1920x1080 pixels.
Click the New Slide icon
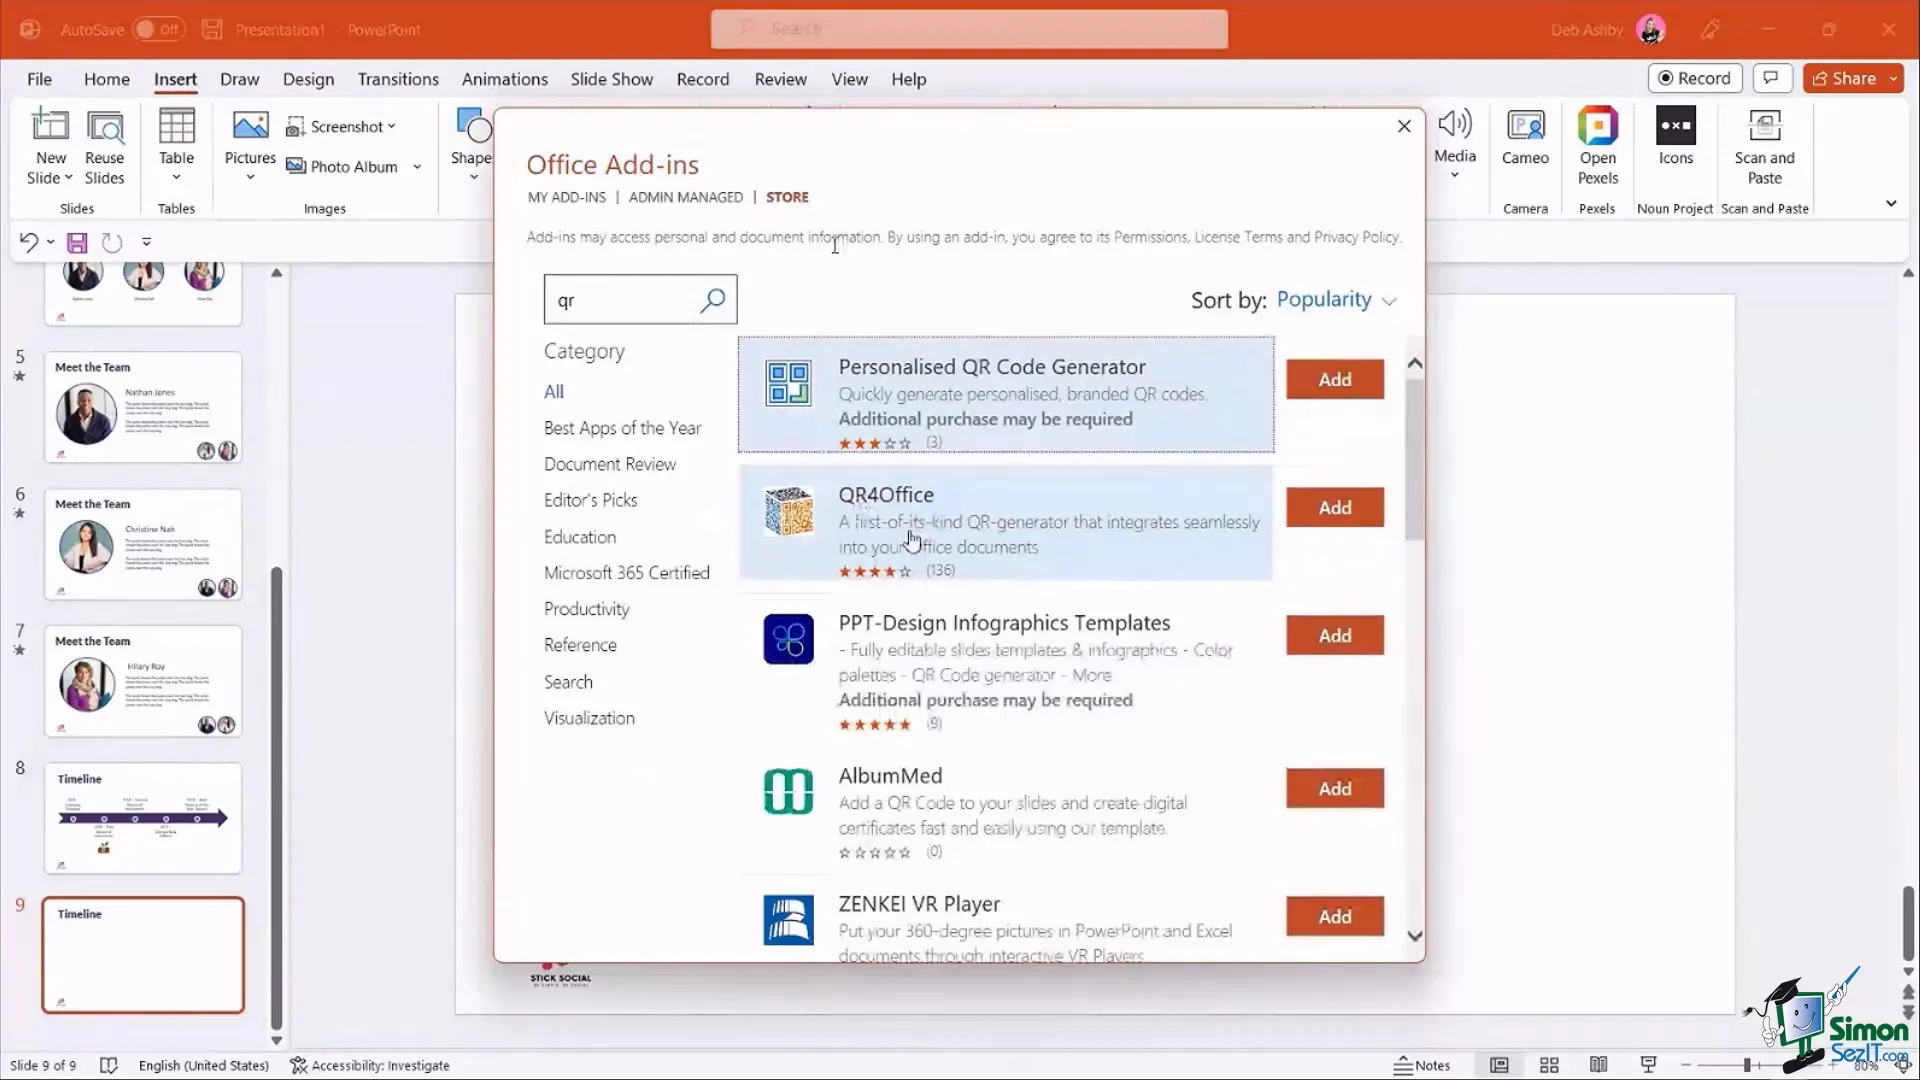tap(50, 126)
